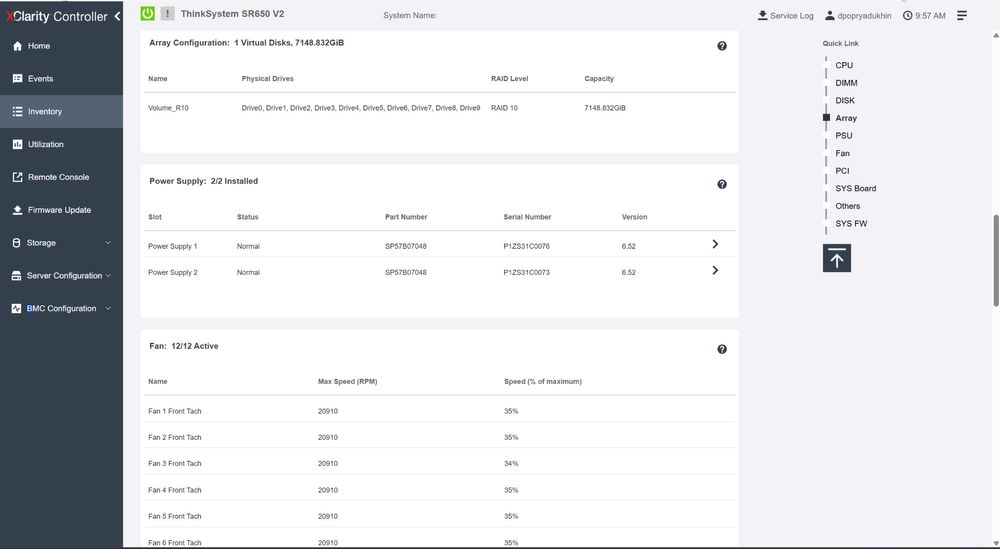
Task: Open help for Array Configuration section
Action: [x=722, y=46]
